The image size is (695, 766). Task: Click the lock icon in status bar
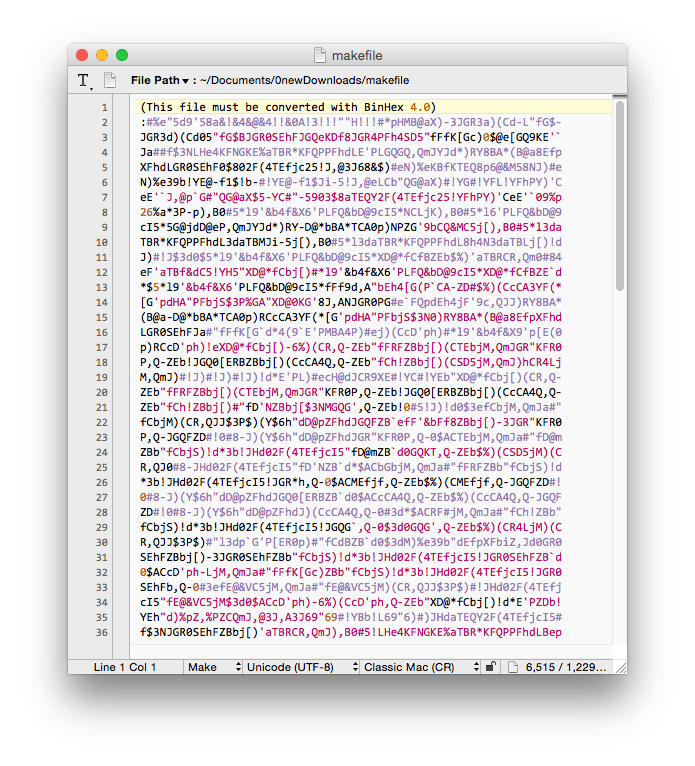pos(490,666)
